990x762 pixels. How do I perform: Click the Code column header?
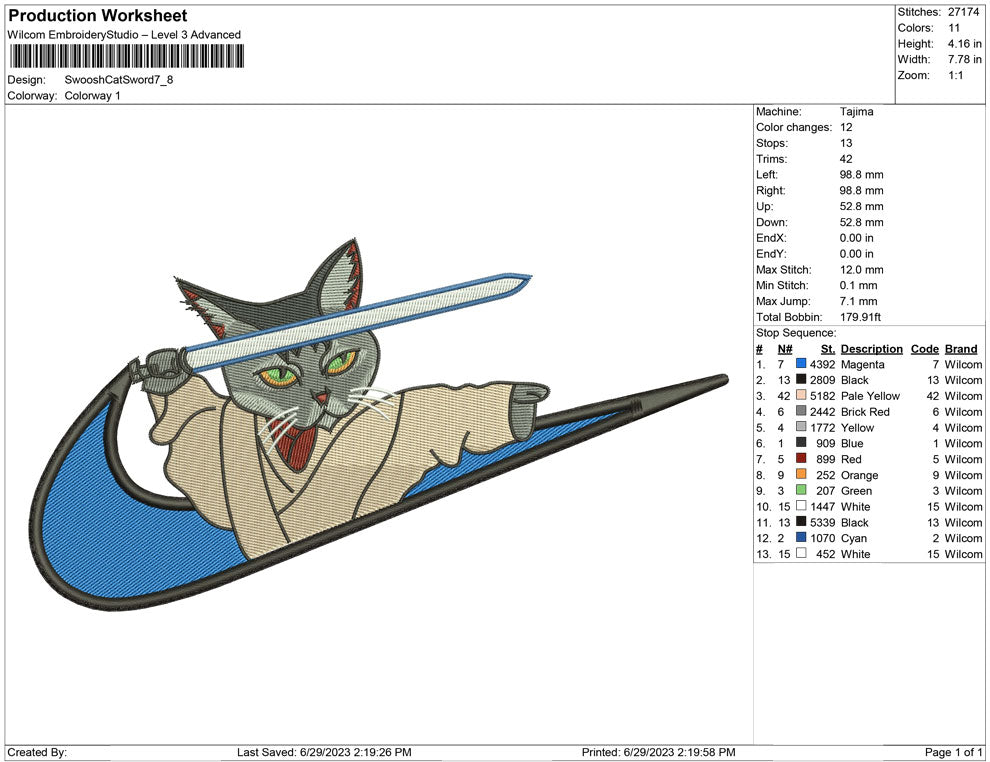(925, 348)
